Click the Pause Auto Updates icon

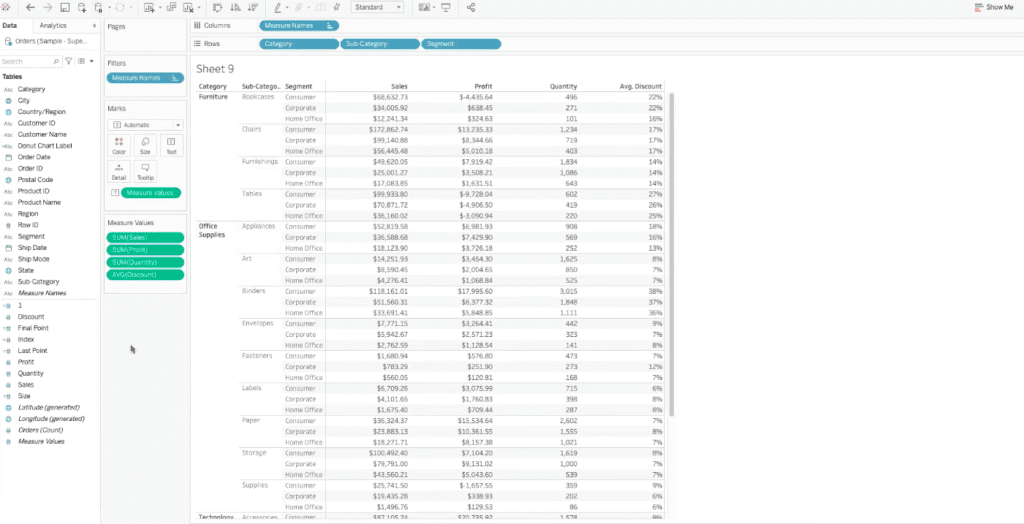point(98,7)
